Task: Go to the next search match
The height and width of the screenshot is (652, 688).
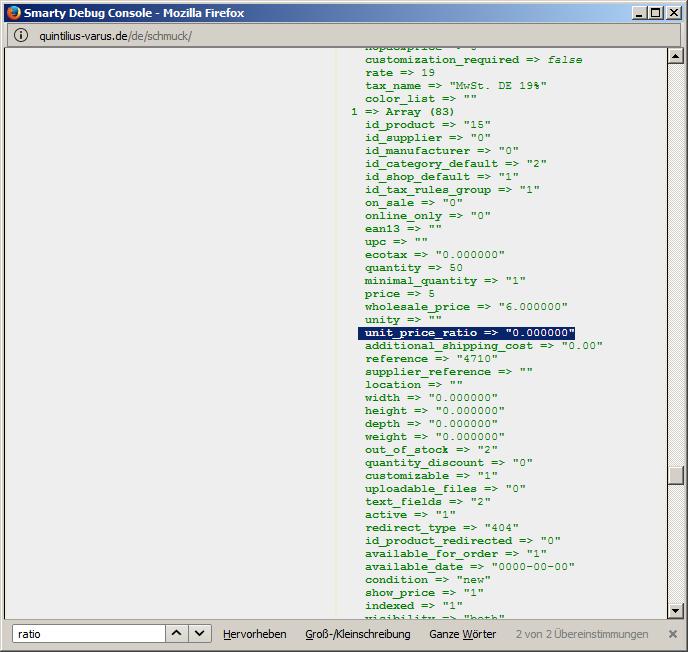Action: click(200, 634)
